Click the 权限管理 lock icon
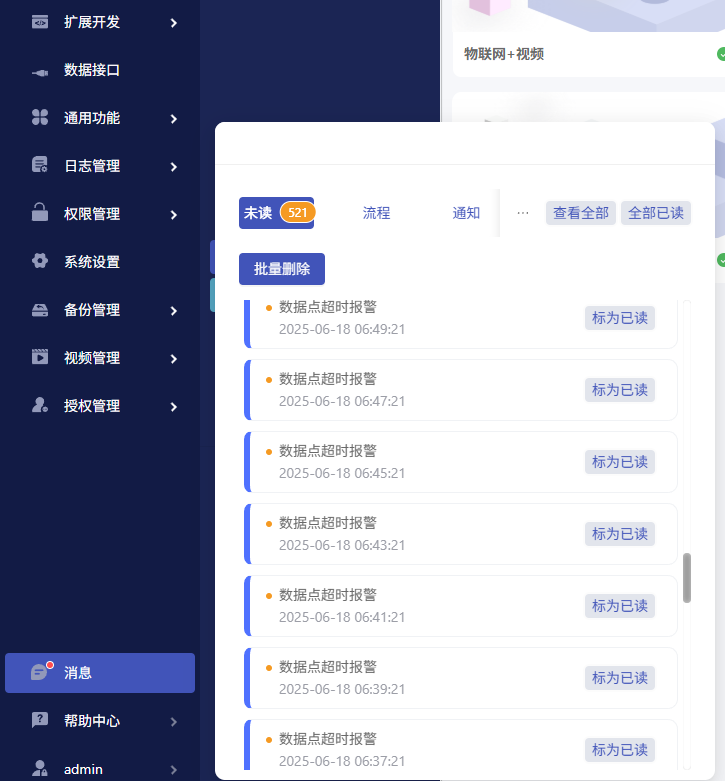725x781 pixels. coord(40,212)
